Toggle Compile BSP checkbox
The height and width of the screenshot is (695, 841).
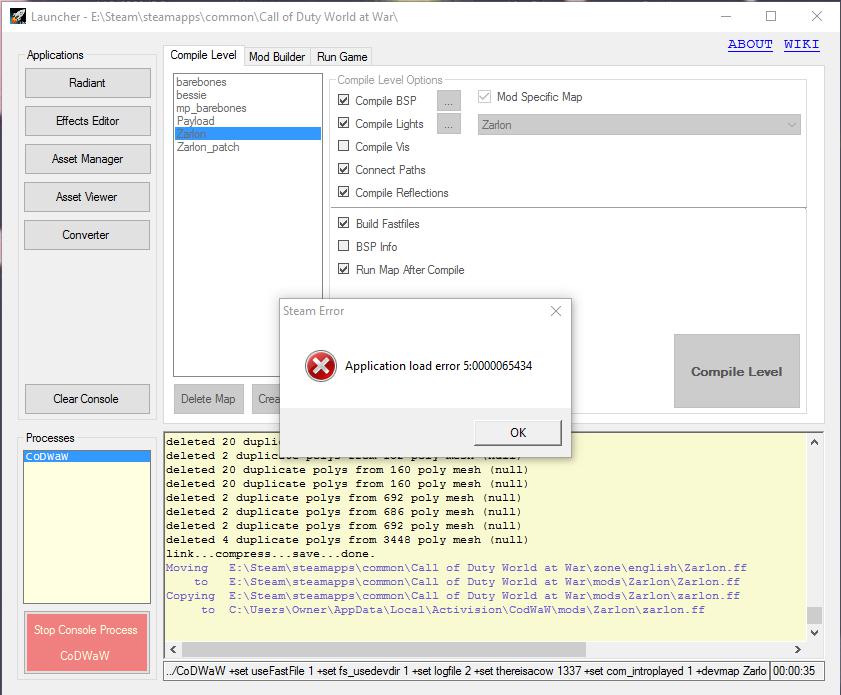click(344, 100)
